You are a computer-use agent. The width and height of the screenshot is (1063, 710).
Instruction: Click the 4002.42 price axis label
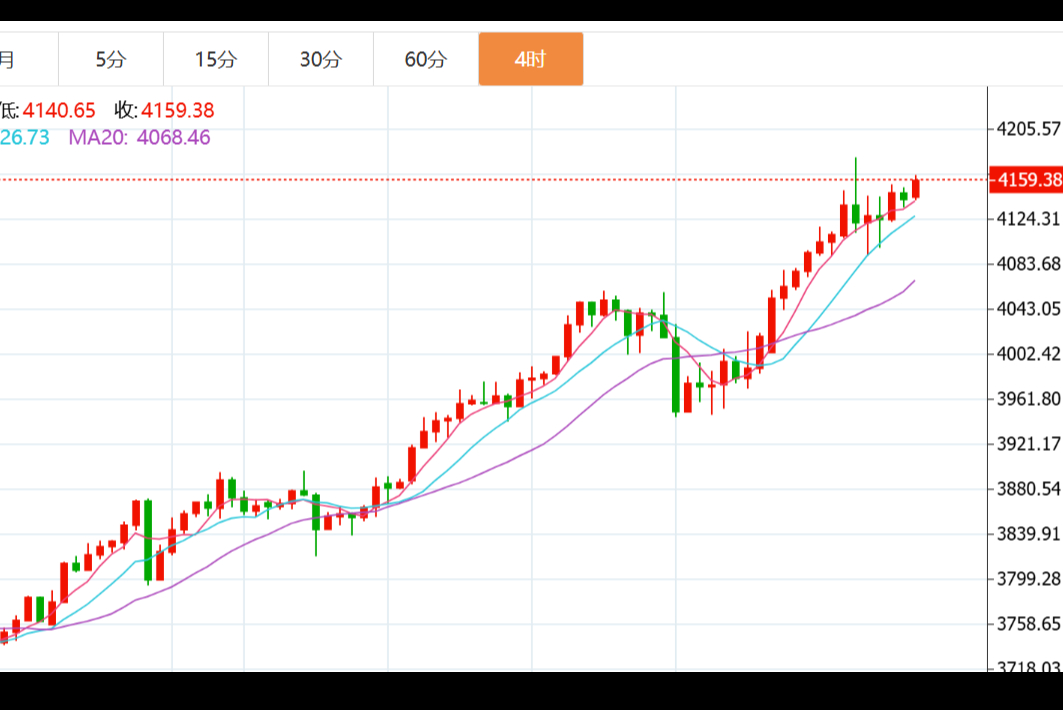(1029, 354)
